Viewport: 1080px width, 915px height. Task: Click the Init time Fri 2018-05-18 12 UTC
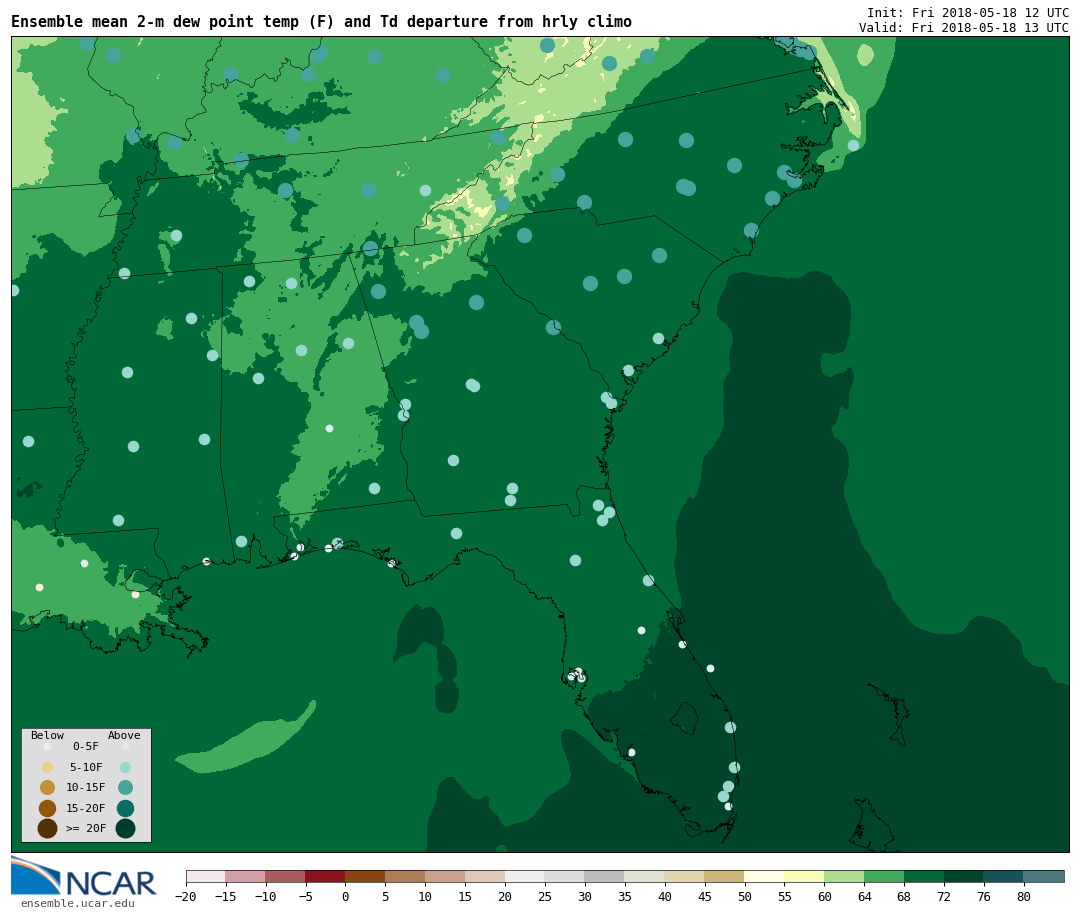pyautogui.click(x=968, y=12)
